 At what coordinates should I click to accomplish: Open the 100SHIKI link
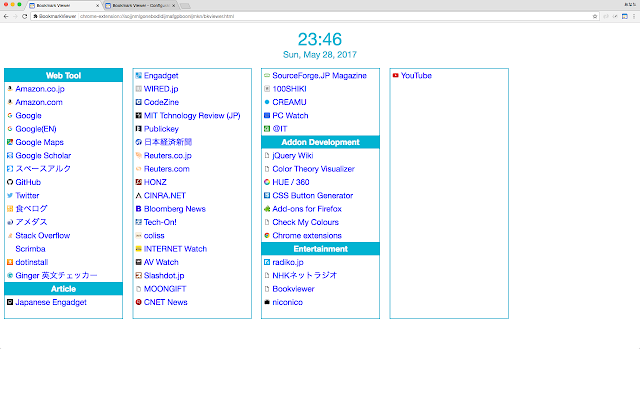tap(289, 89)
